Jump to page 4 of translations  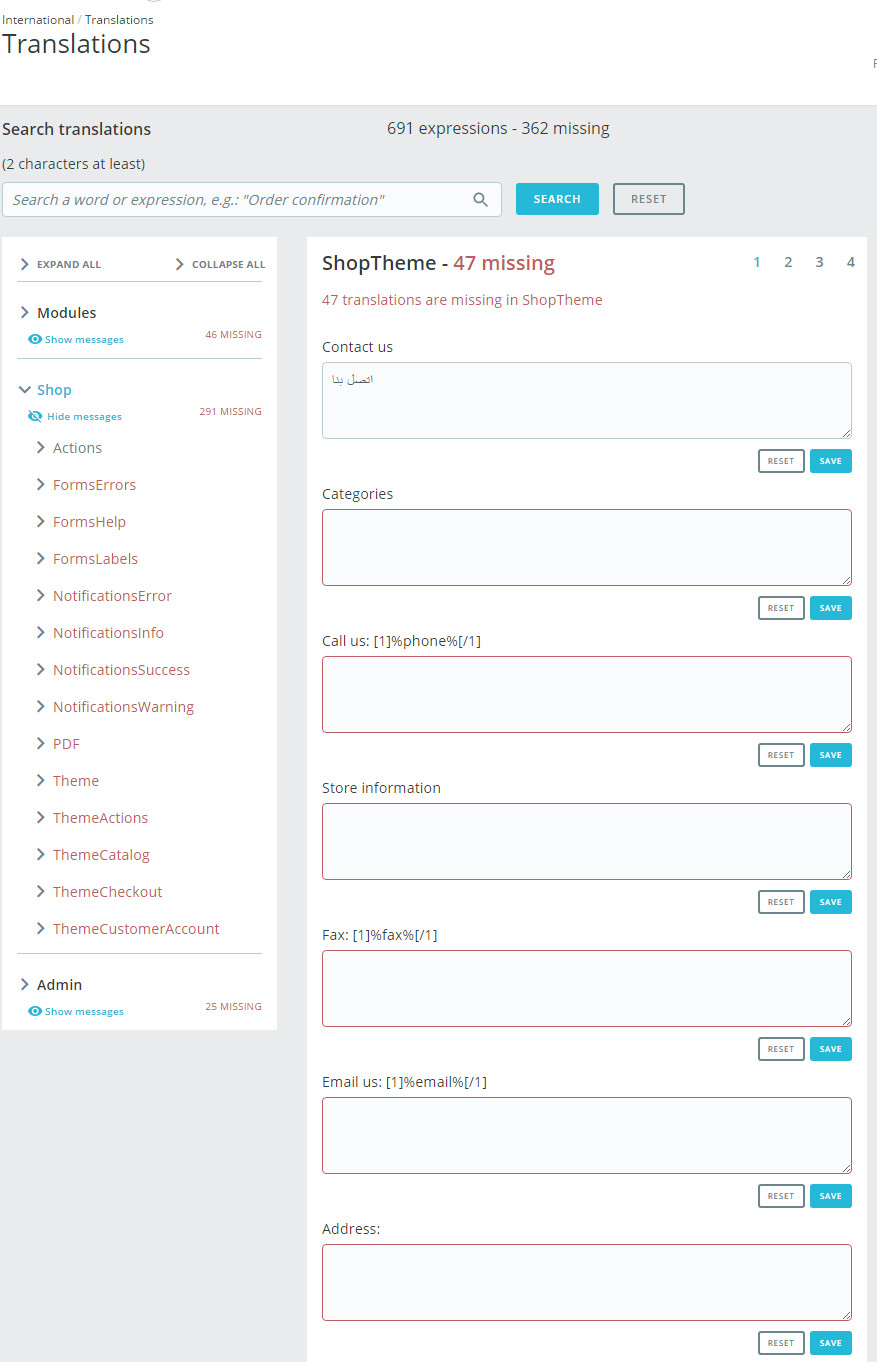click(851, 263)
